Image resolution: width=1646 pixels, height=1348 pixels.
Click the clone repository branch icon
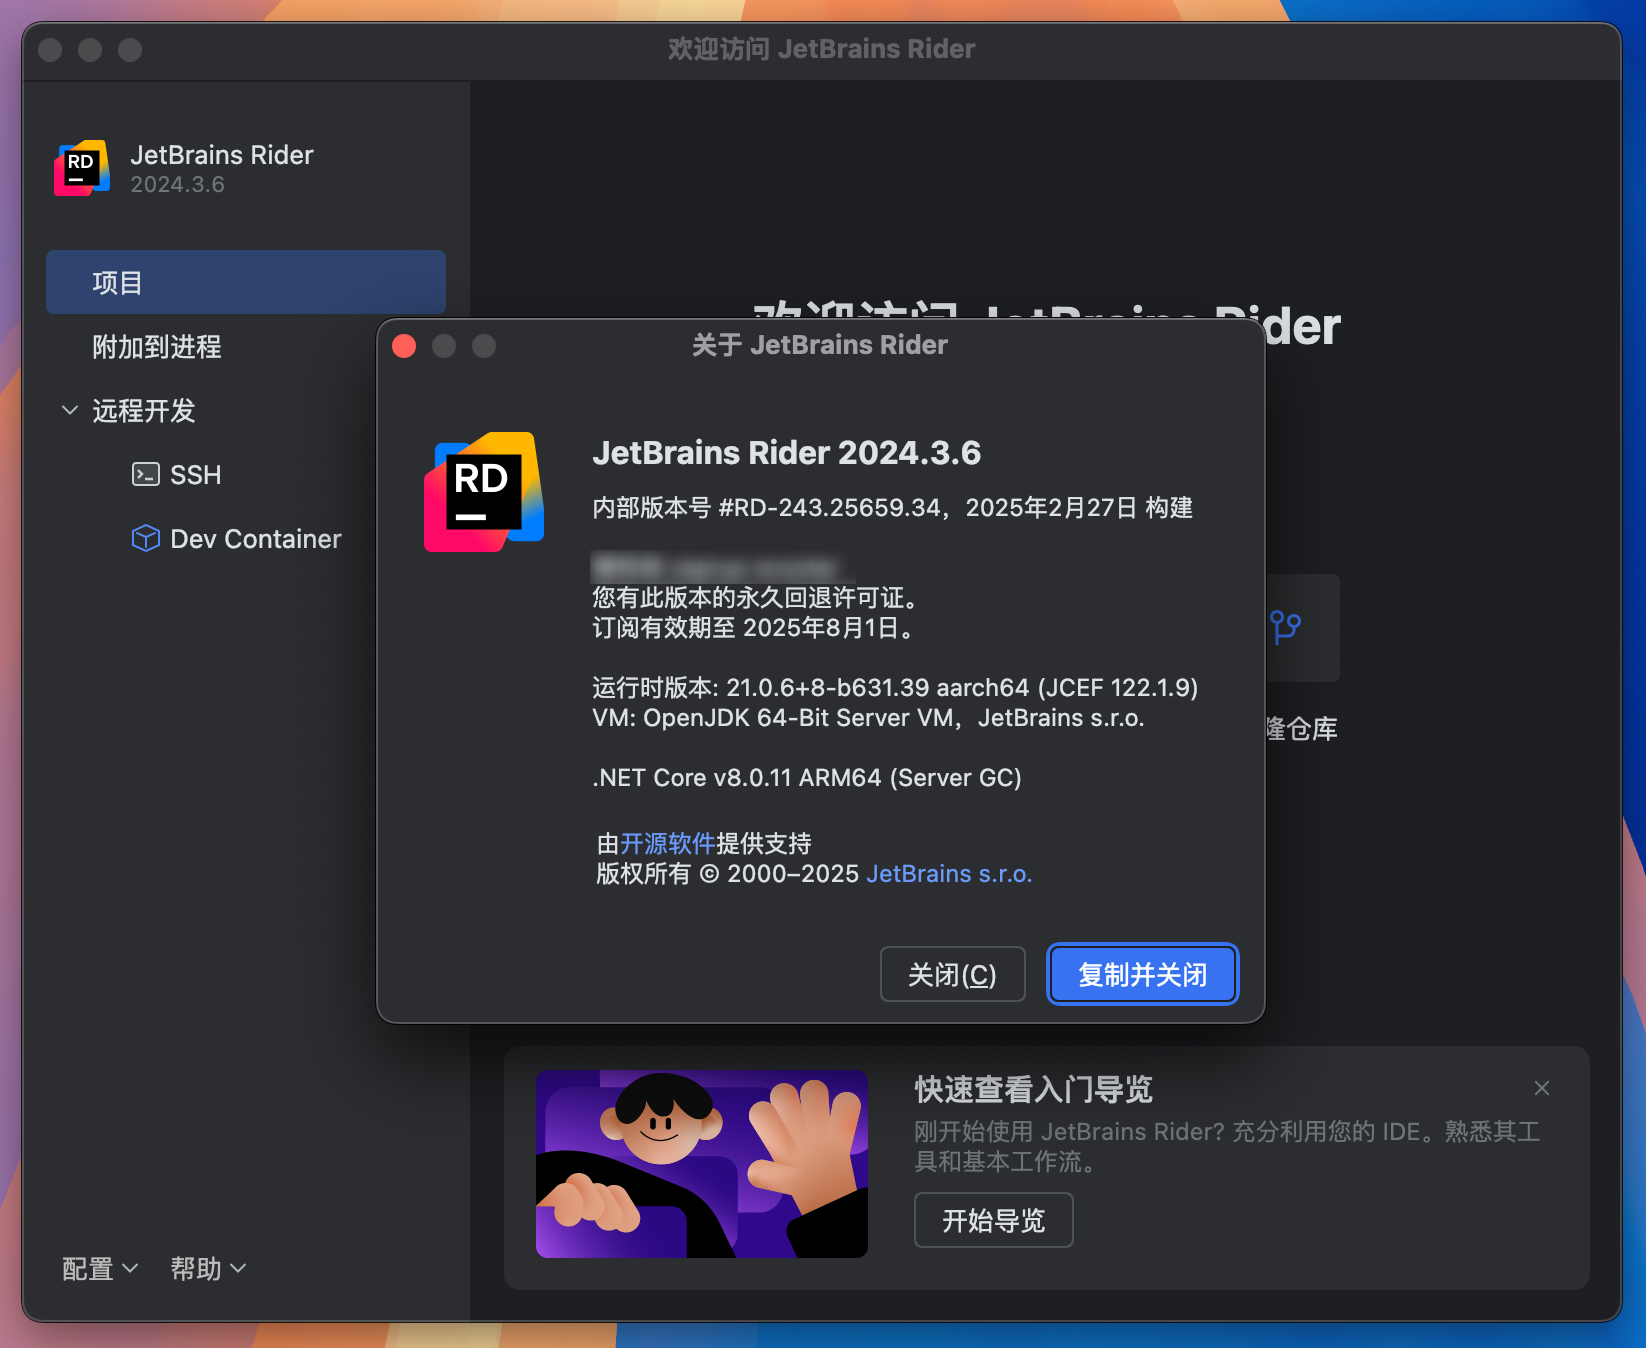(x=1285, y=628)
